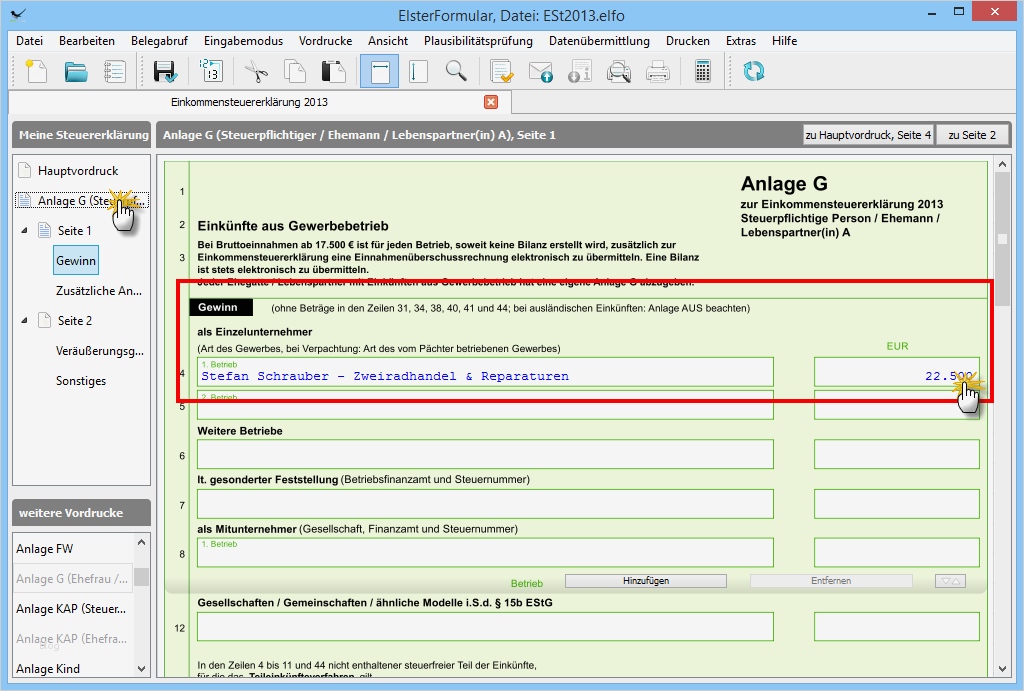Open the Vordrucke menu
This screenshot has width=1024, height=691.
point(325,40)
